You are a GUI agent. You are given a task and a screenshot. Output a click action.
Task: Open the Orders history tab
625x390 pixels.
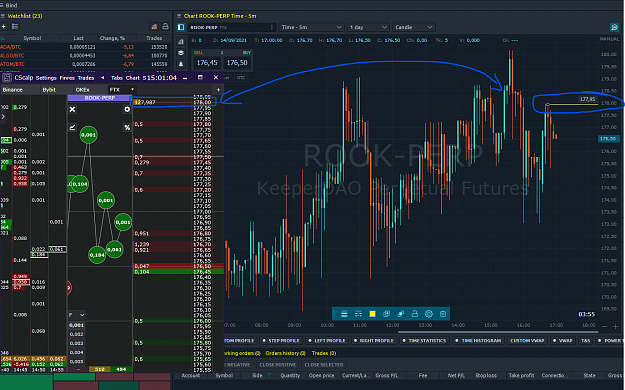coord(285,353)
